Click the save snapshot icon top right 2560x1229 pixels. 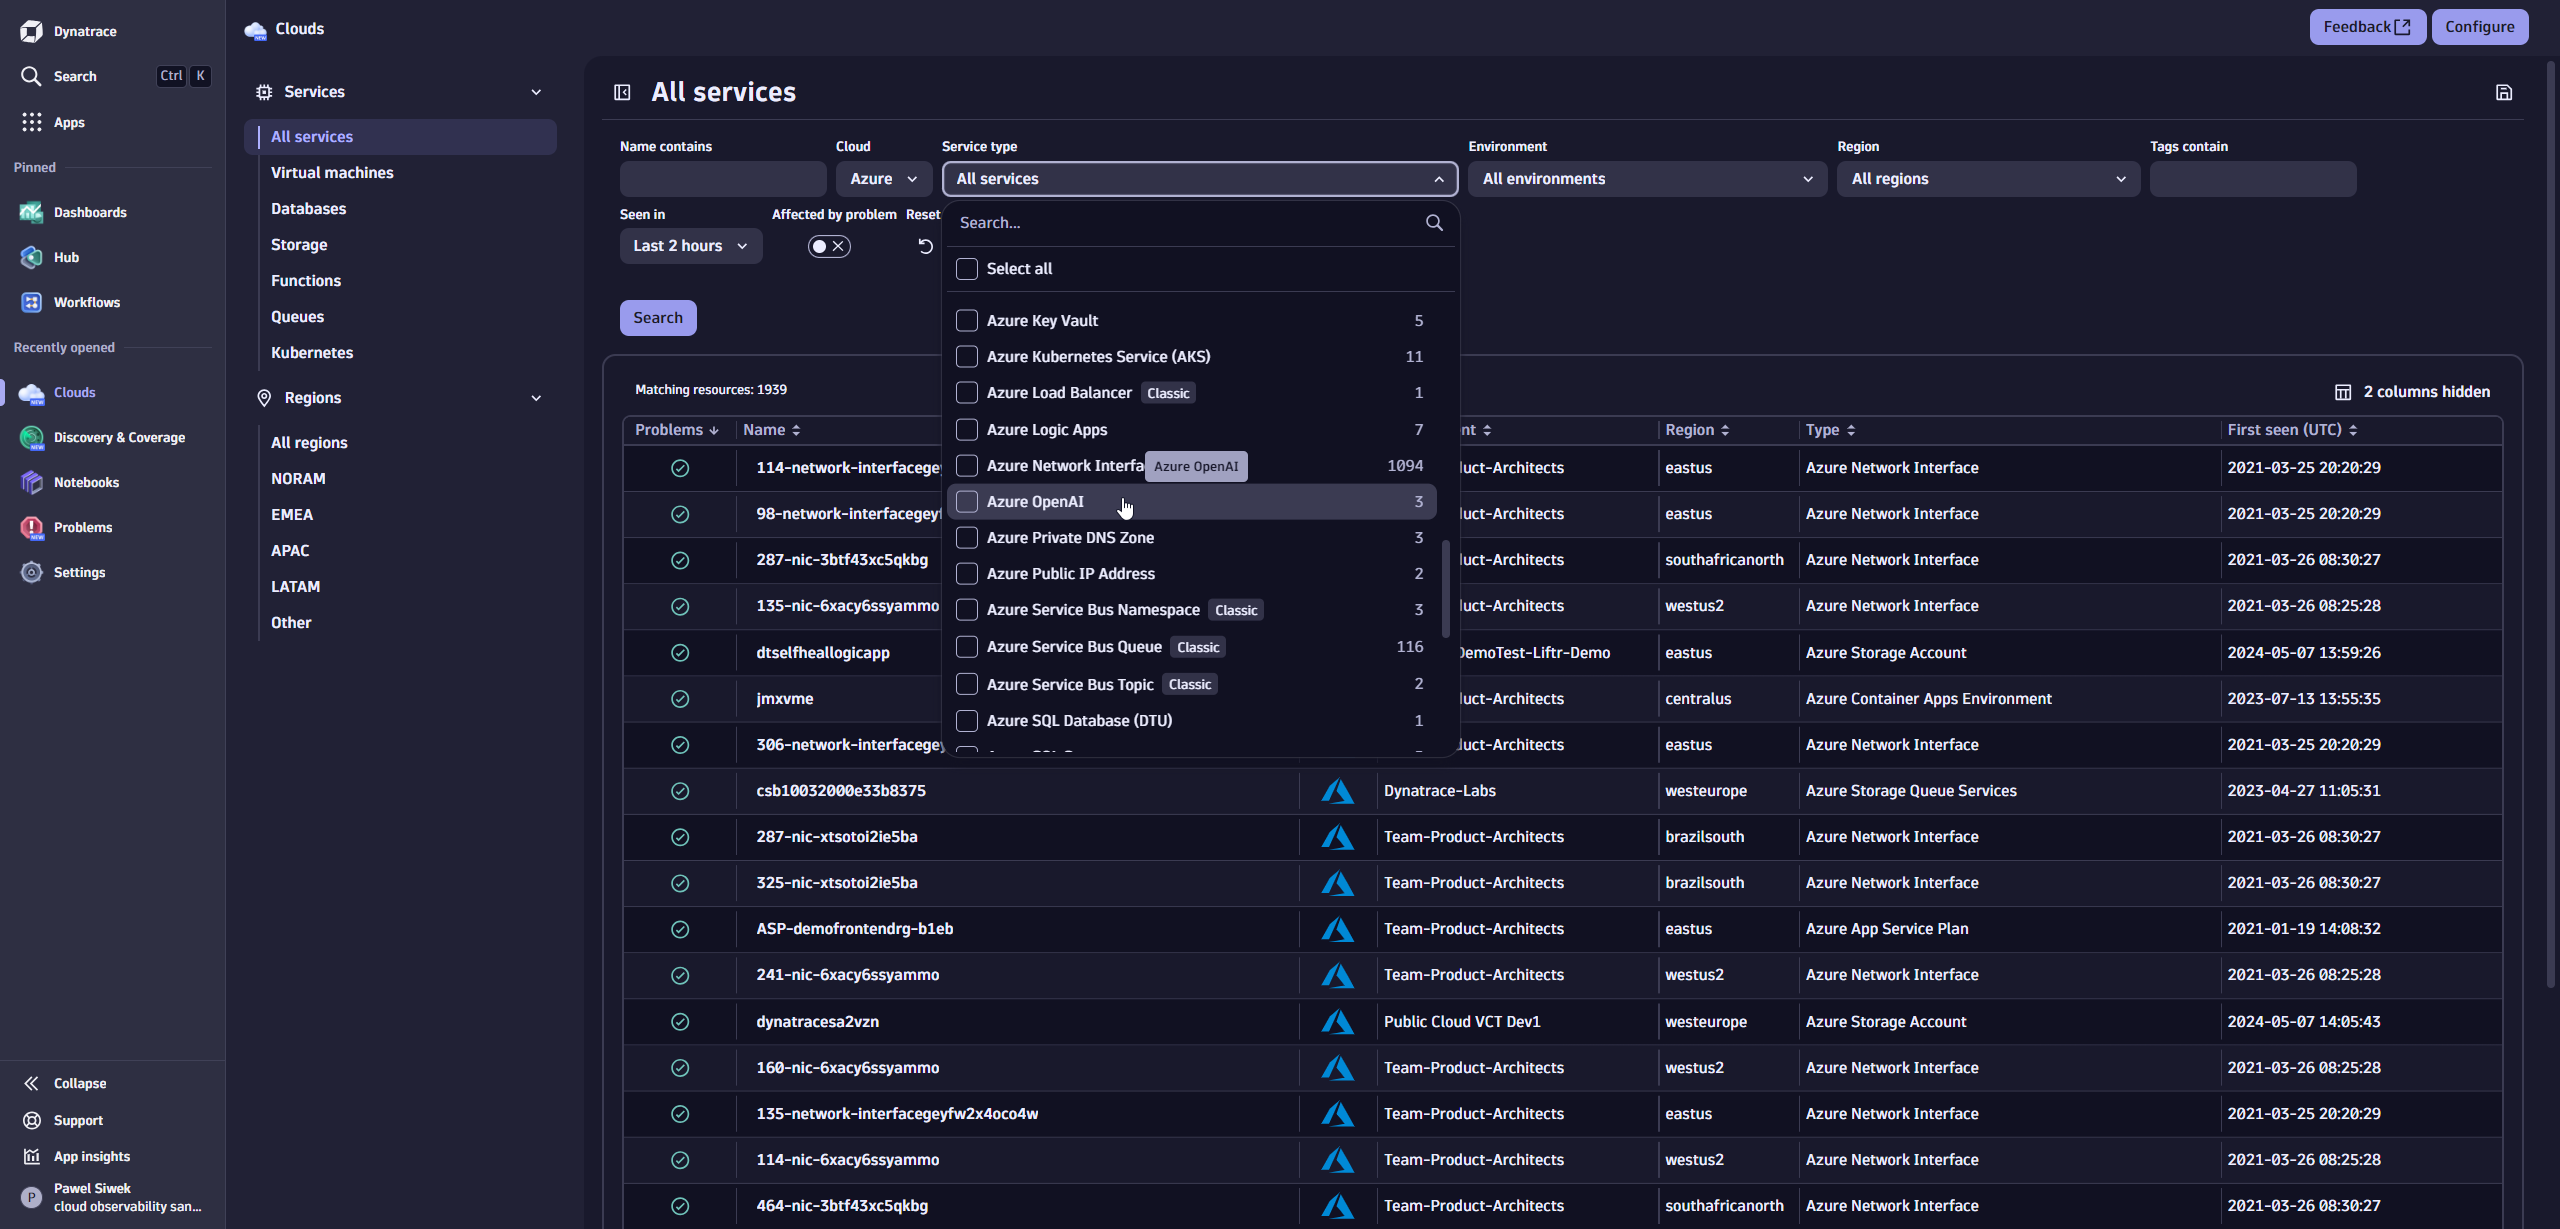(2504, 91)
